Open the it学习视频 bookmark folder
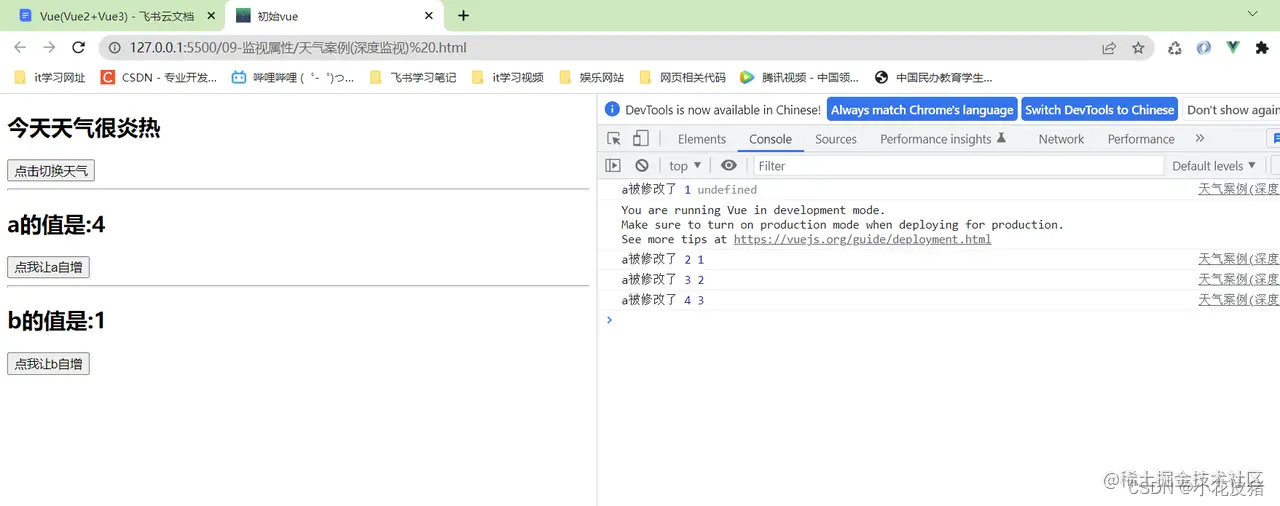 click(508, 77)
